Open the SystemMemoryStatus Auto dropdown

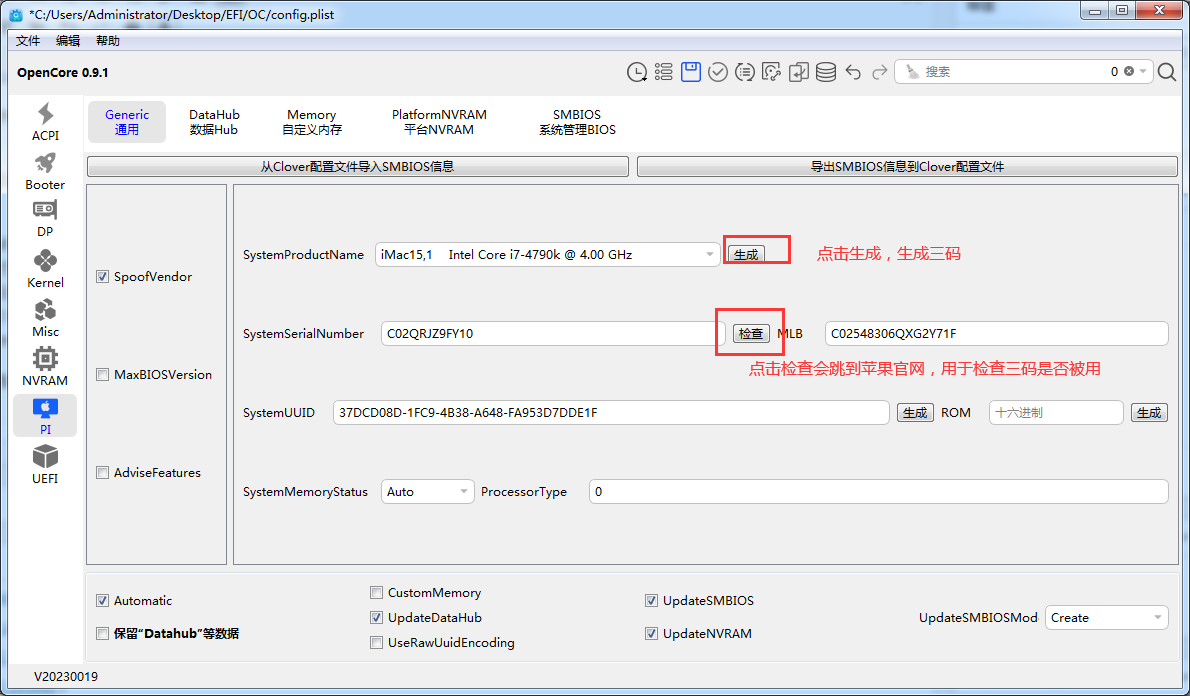(427, 492)
